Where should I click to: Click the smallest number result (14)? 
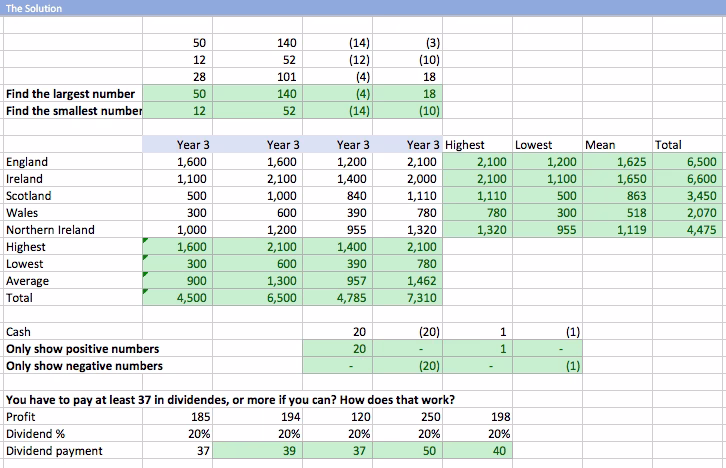(338, 111)
